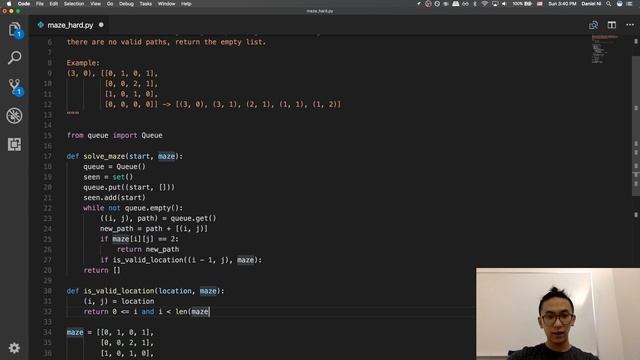Click line number 30 in the gutter
The height and width of the screenshot is (360, 640).
tap(47, 291)
